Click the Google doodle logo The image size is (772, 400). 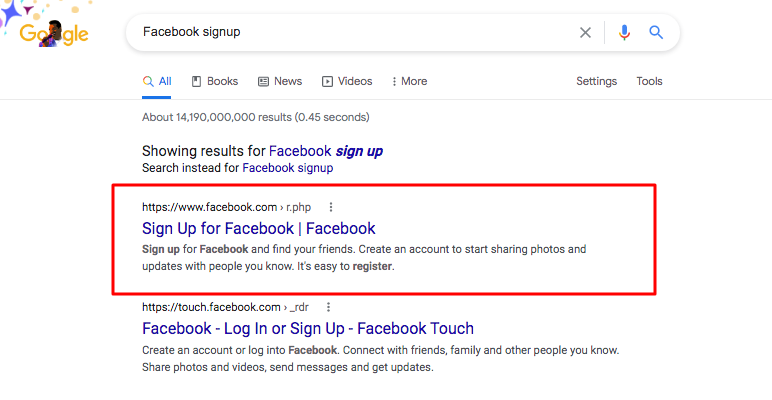coord(47,27)
